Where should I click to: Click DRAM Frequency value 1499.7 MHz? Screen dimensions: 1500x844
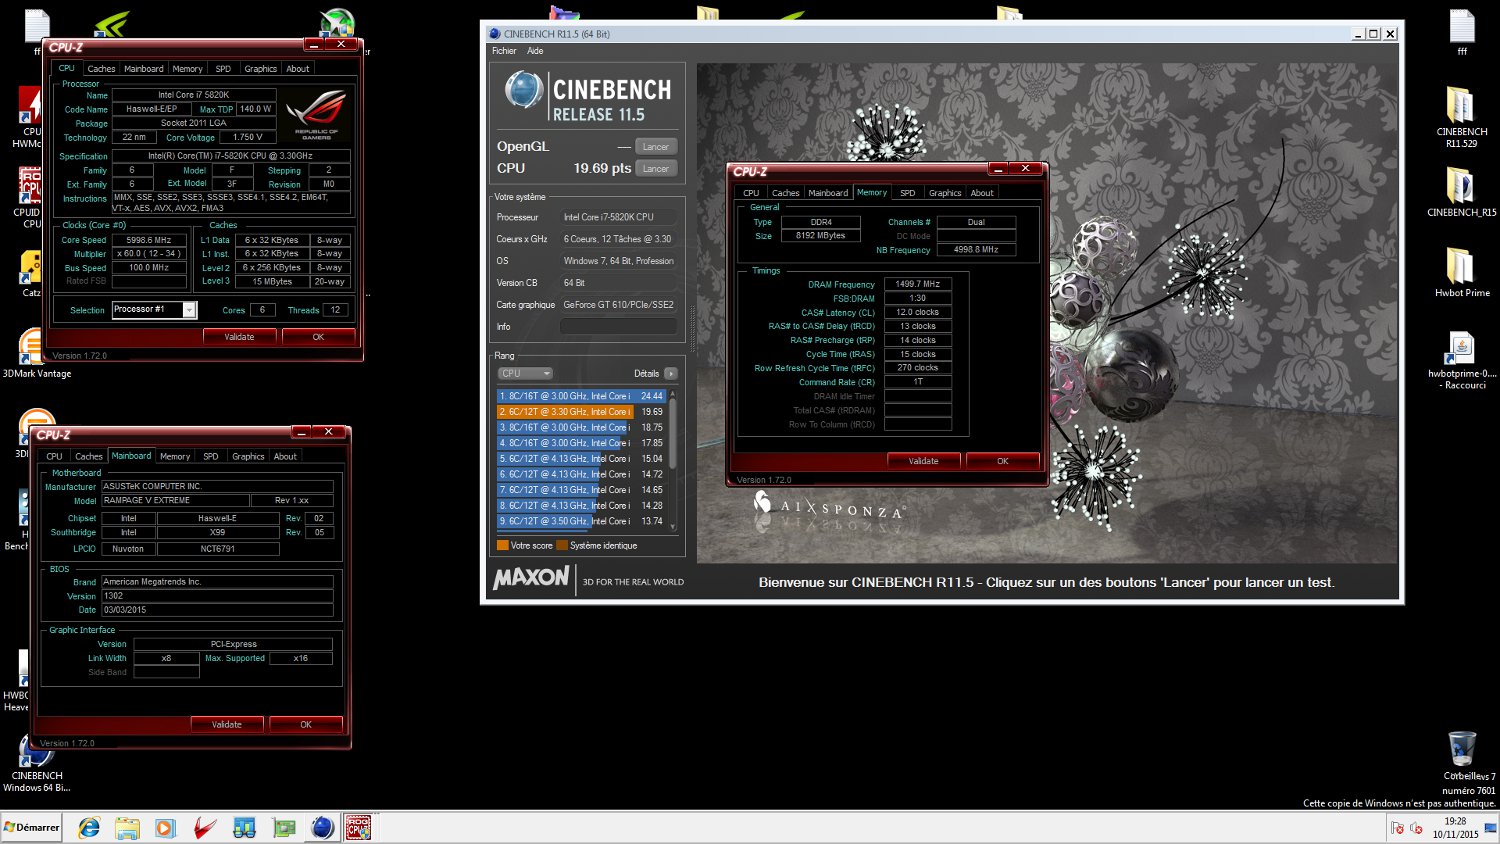pos(917,284)
